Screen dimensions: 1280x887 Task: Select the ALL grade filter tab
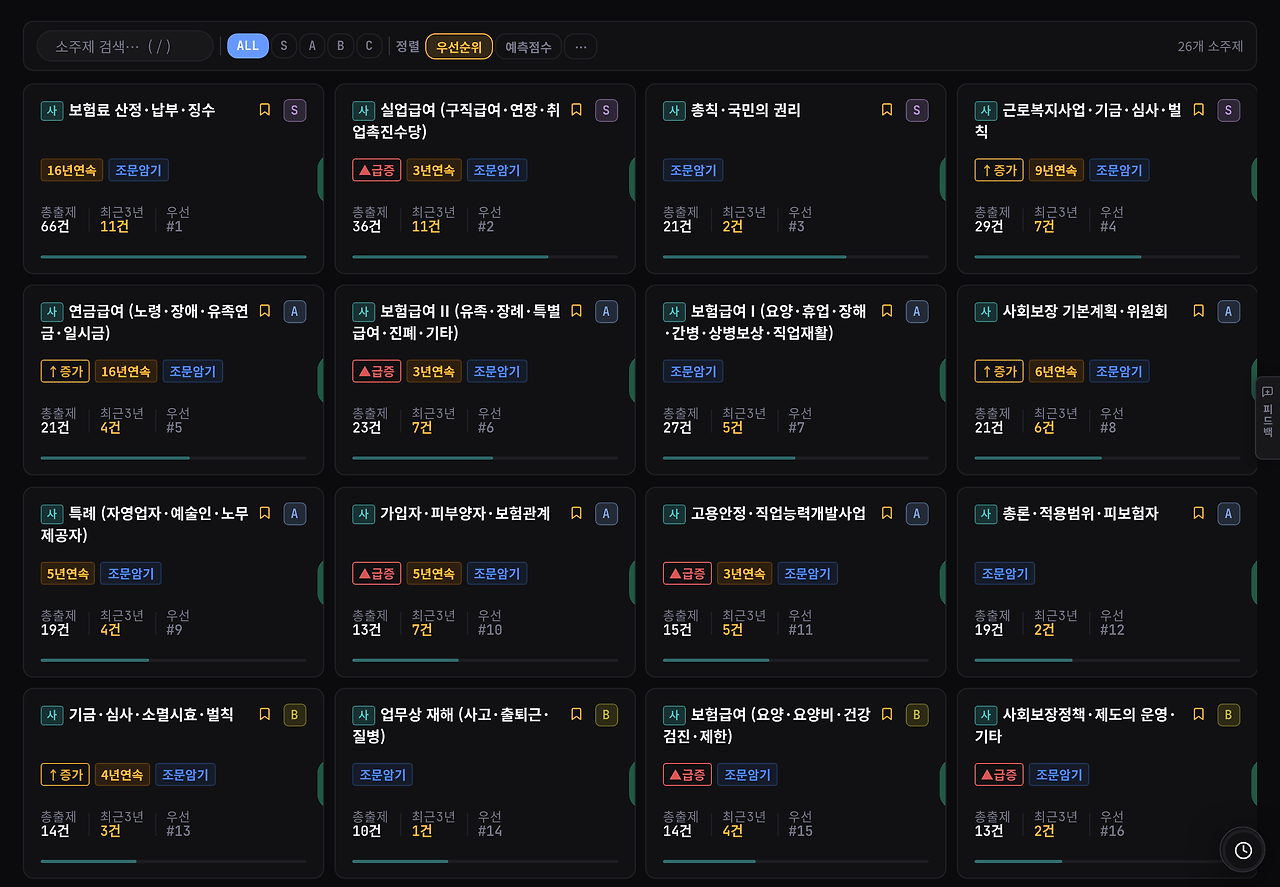(x=248, y=46)
